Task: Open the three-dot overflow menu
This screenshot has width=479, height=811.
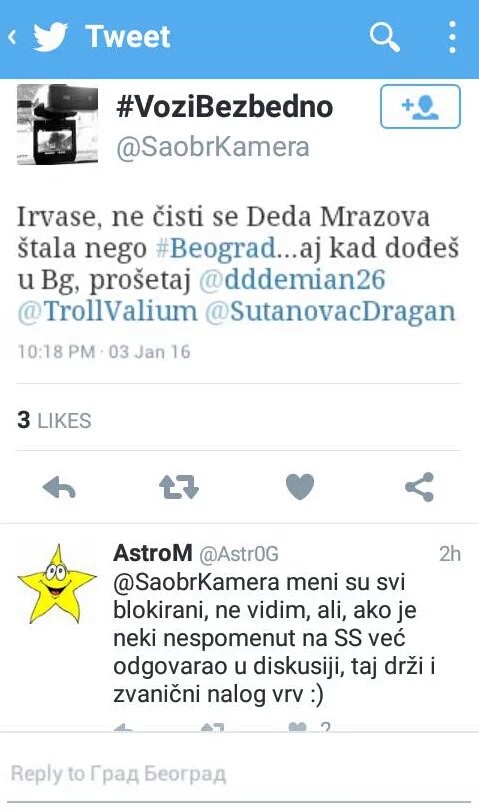Action: [x=452, y=37]
